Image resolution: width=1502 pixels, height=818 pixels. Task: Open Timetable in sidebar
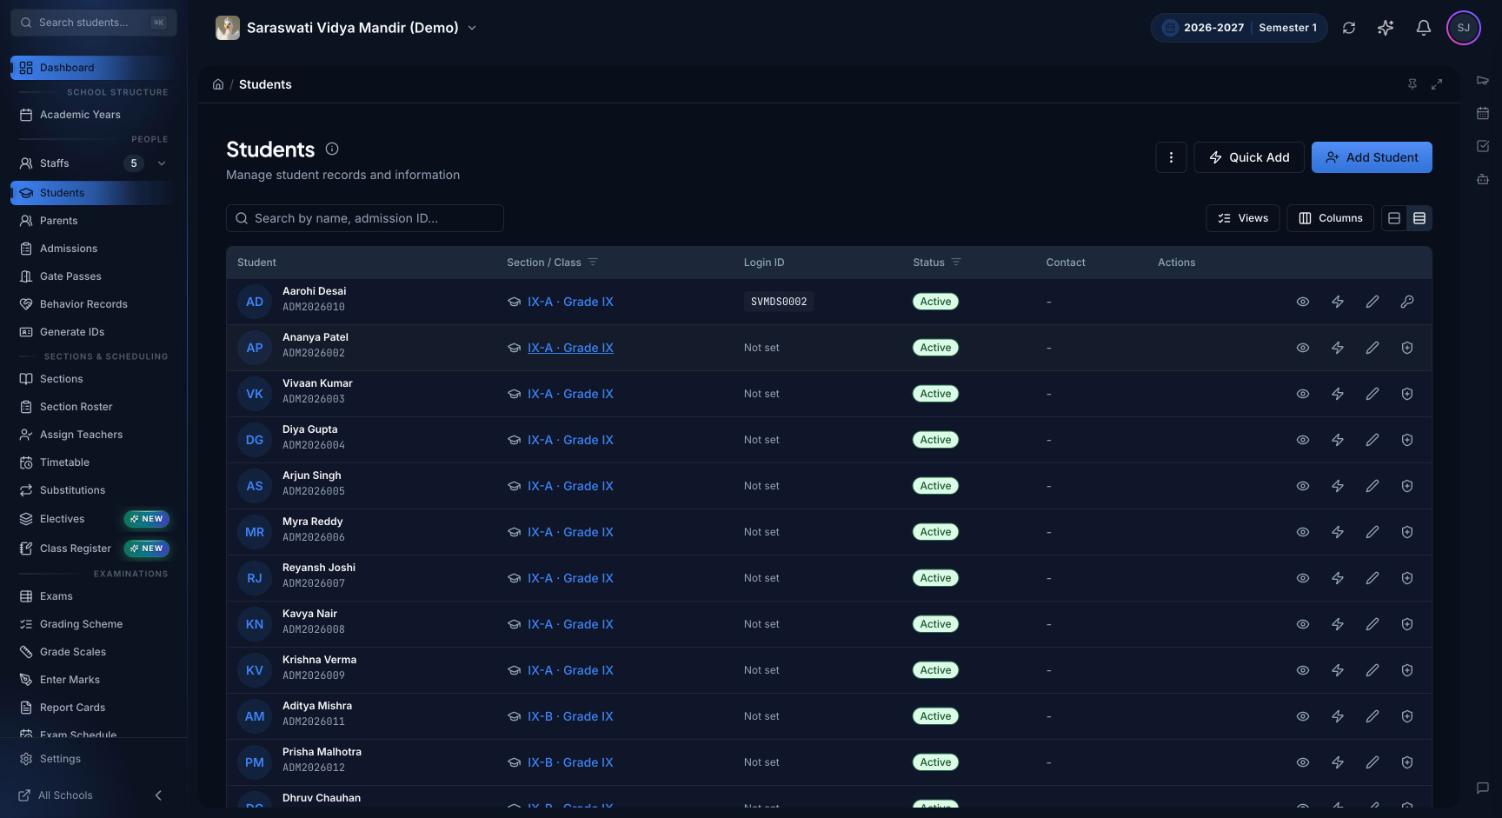pos(94,463)
